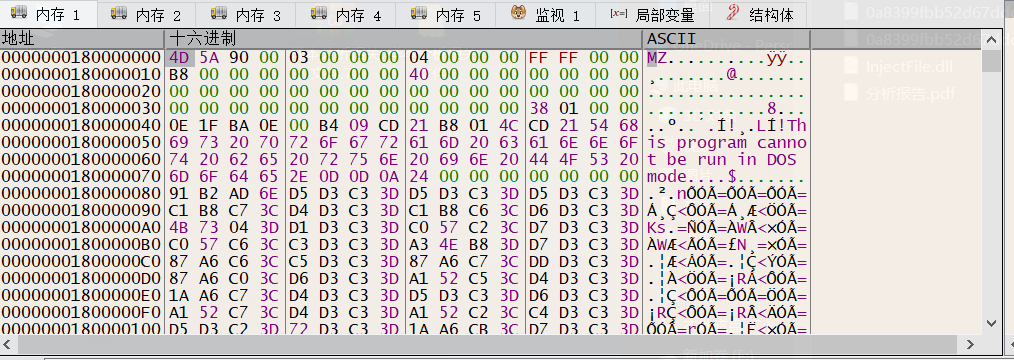Select address 0000000180000040
Screen dimensions: 1014x360
click(x=81, y=125)
